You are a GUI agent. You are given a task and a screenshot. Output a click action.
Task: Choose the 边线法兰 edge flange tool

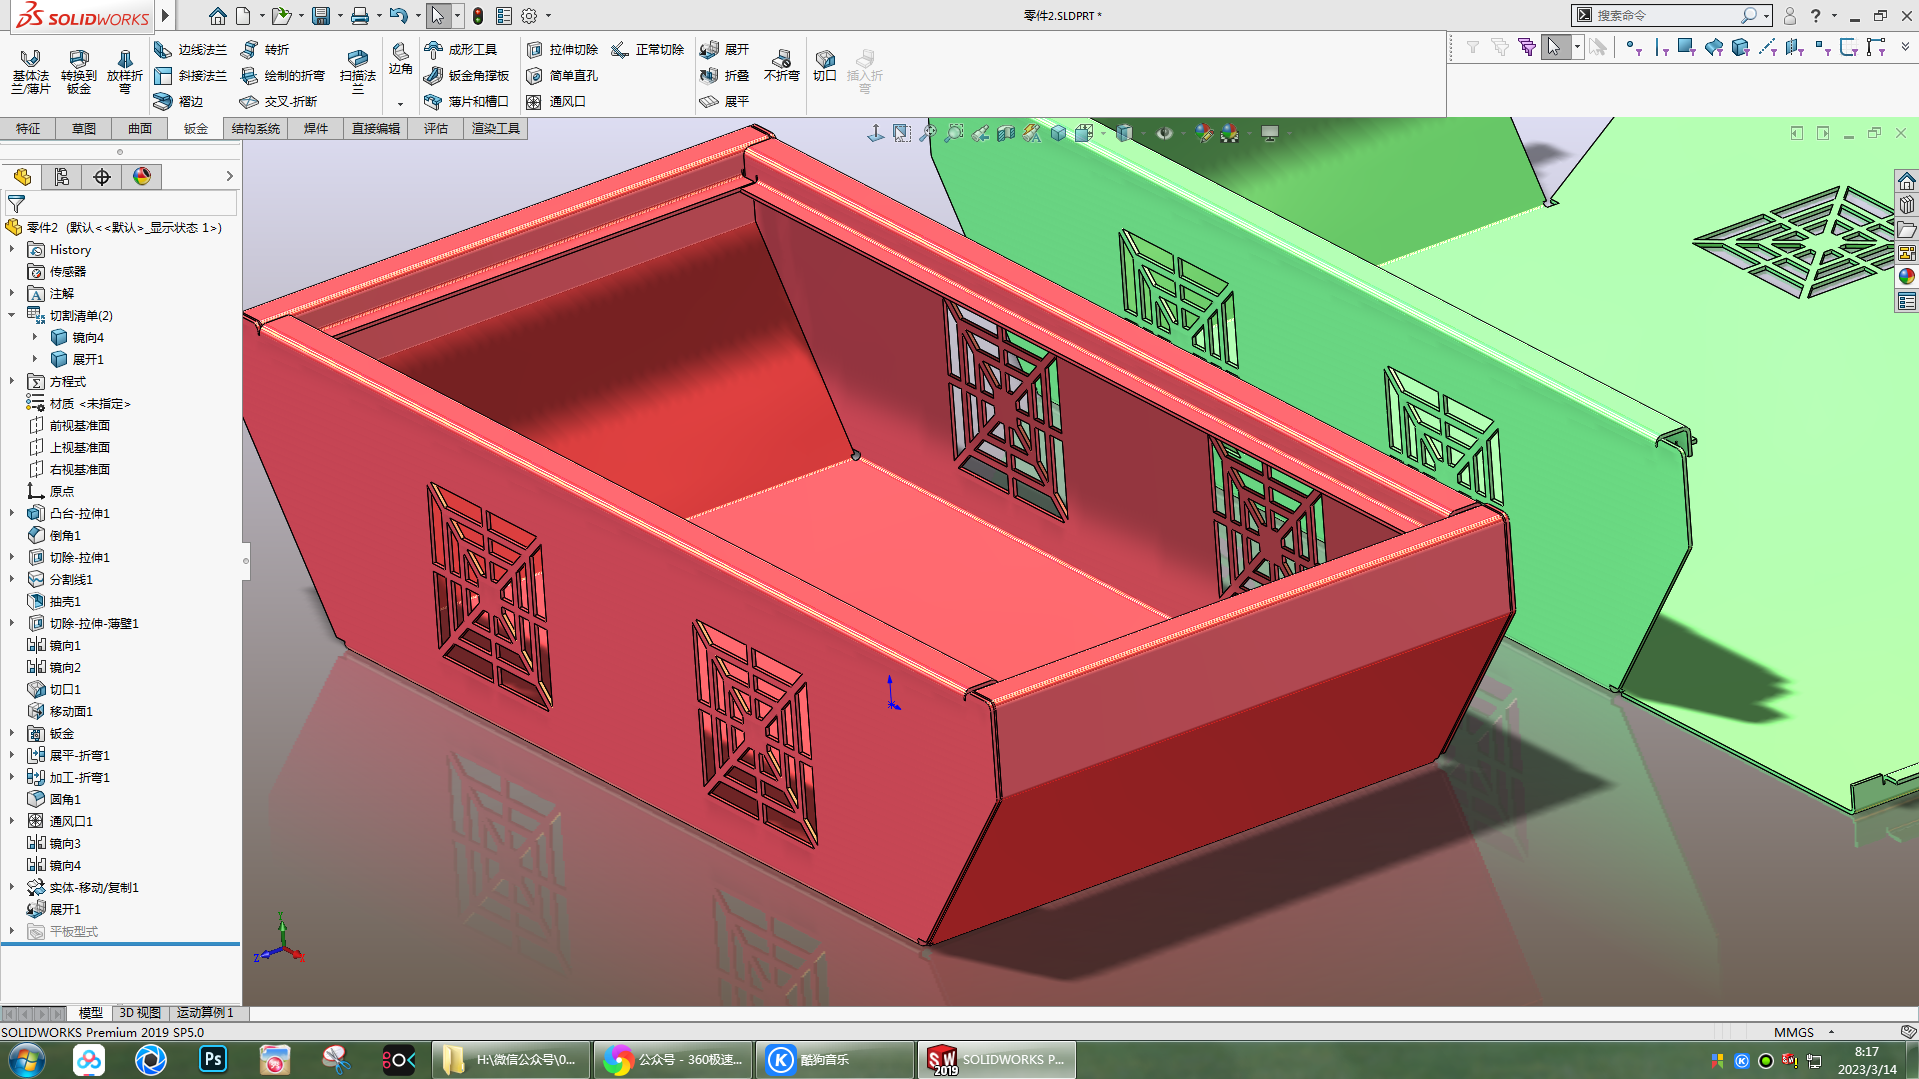point(191,49)
